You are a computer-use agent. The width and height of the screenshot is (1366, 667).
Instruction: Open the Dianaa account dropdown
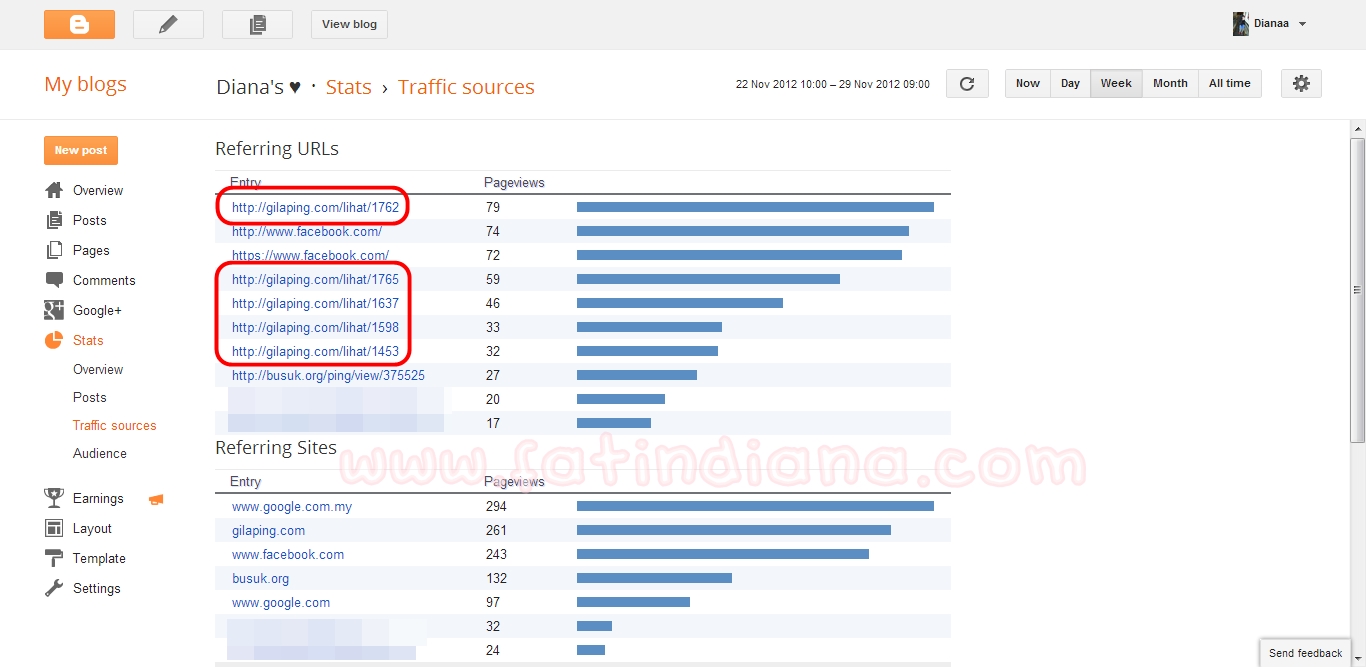pyautogui.click(x=1302, y=24)
